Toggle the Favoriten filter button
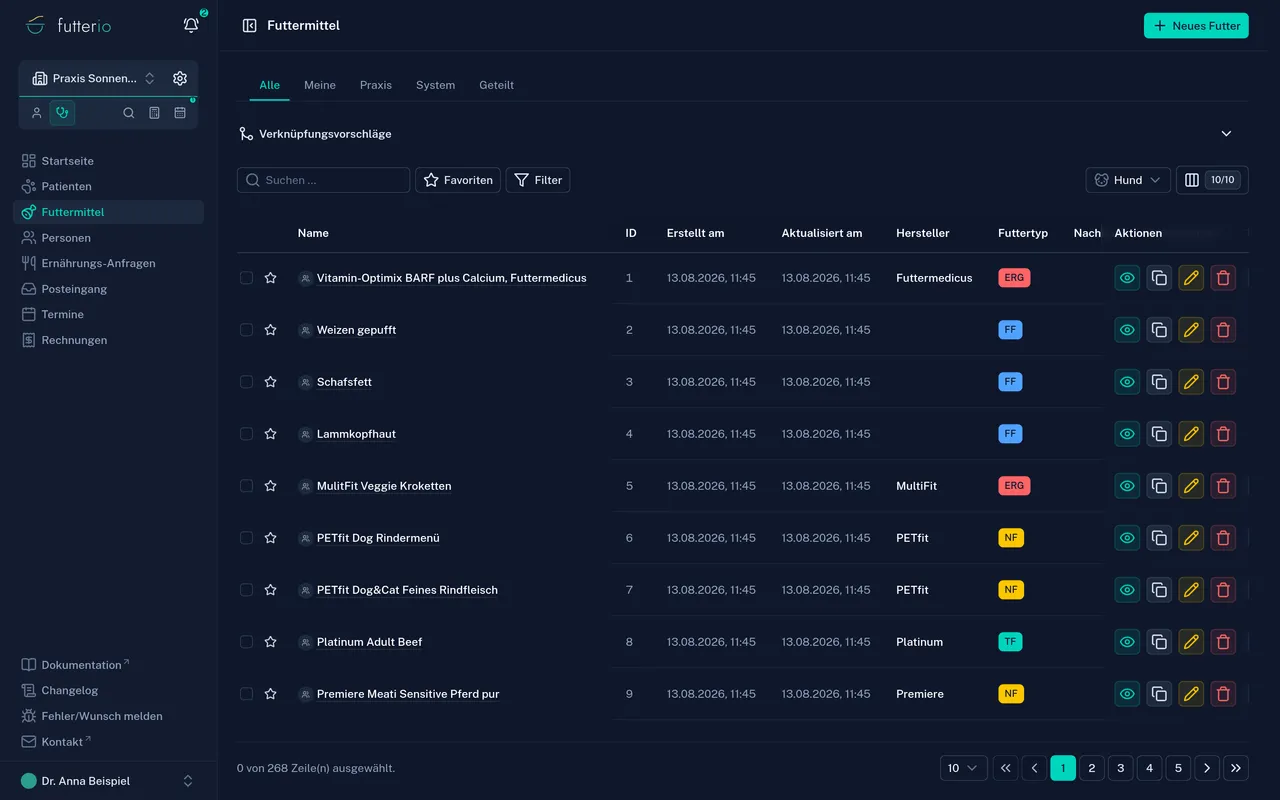Viewport: 1280px width, 800px height. (x=458, y=180)
